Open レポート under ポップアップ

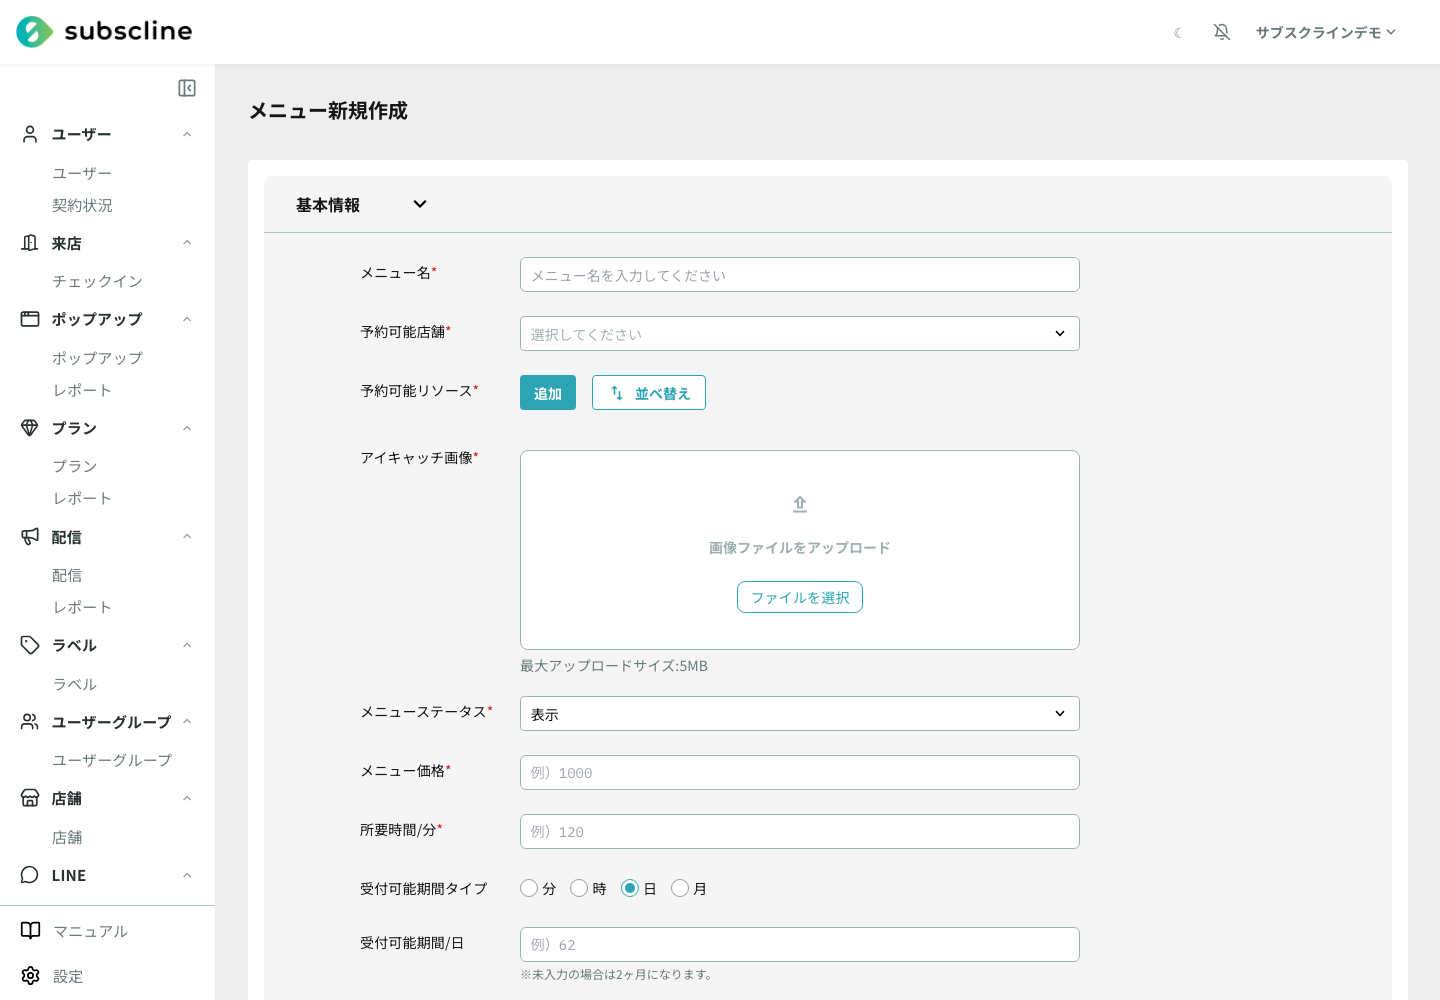coord(82,390)
